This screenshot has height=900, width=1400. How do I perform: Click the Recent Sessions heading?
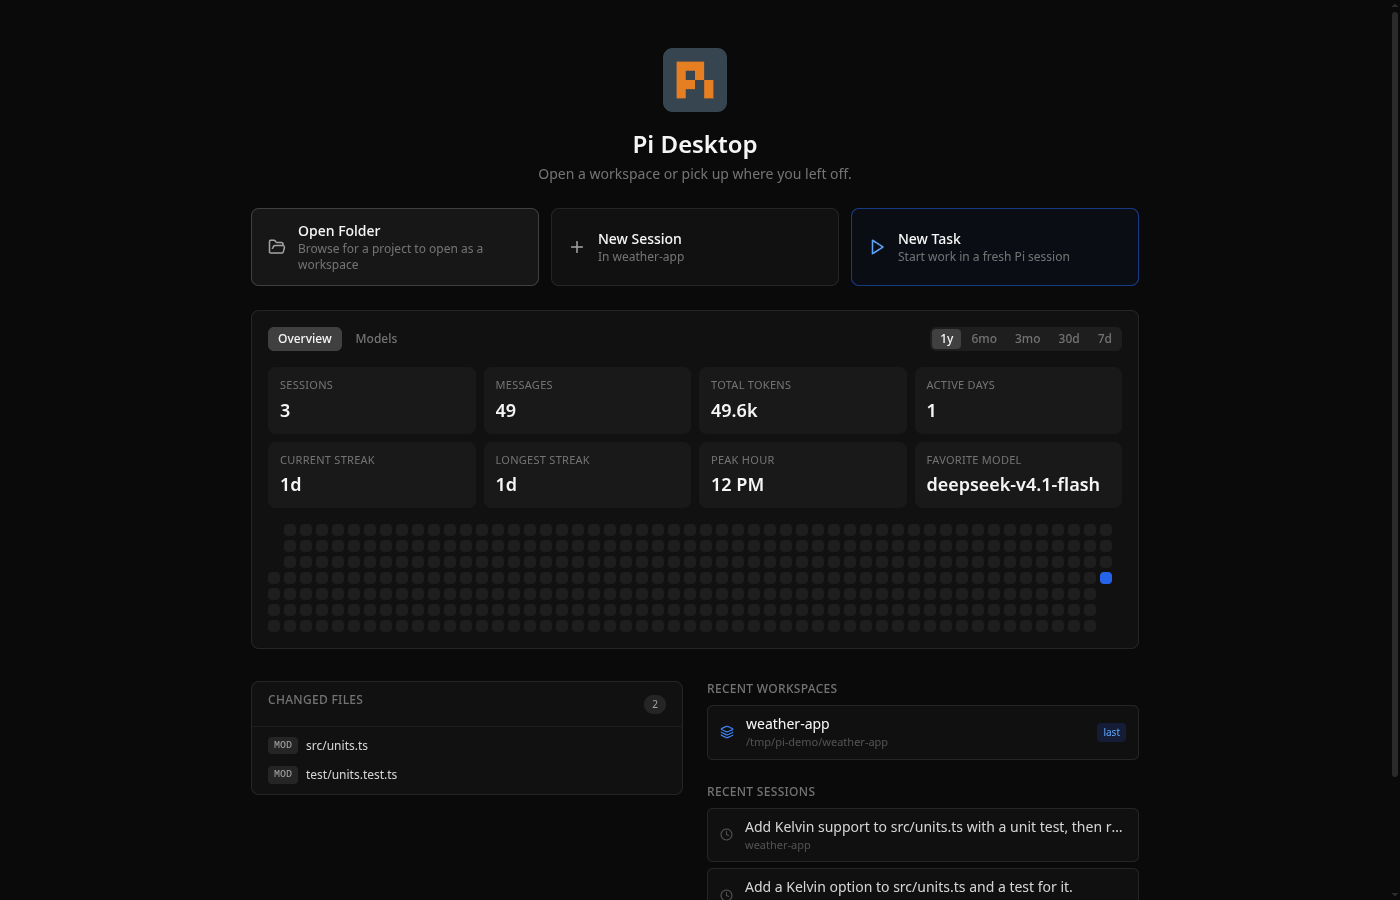761,792
